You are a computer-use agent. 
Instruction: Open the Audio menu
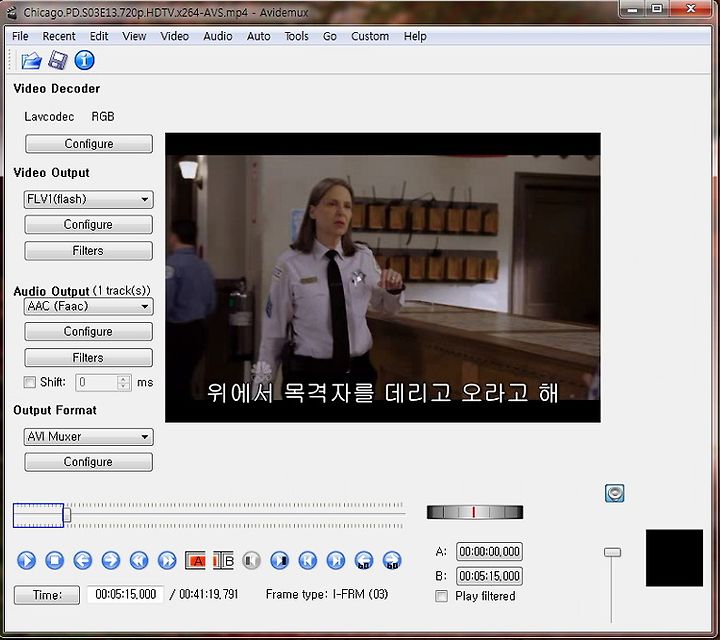[x=218, y=36]
